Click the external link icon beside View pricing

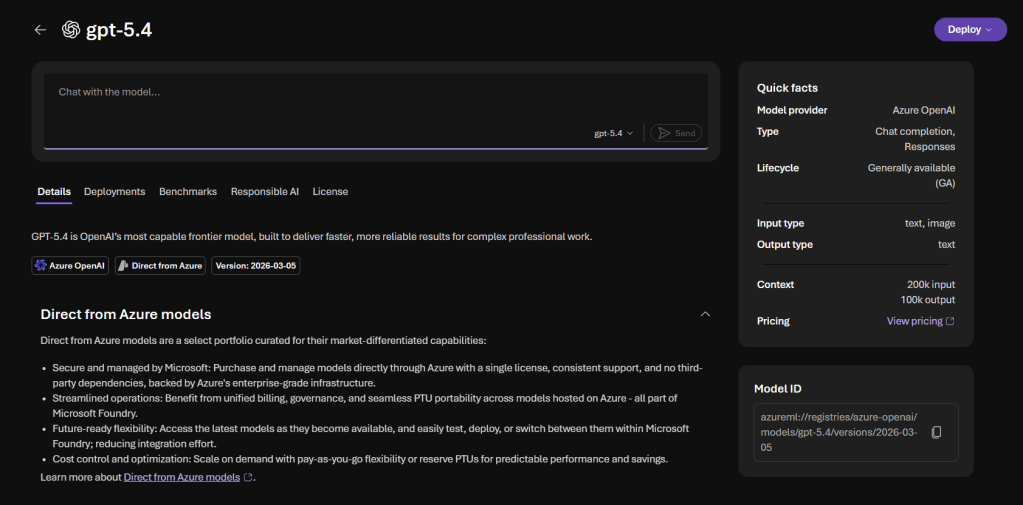[x=950, y=321]
